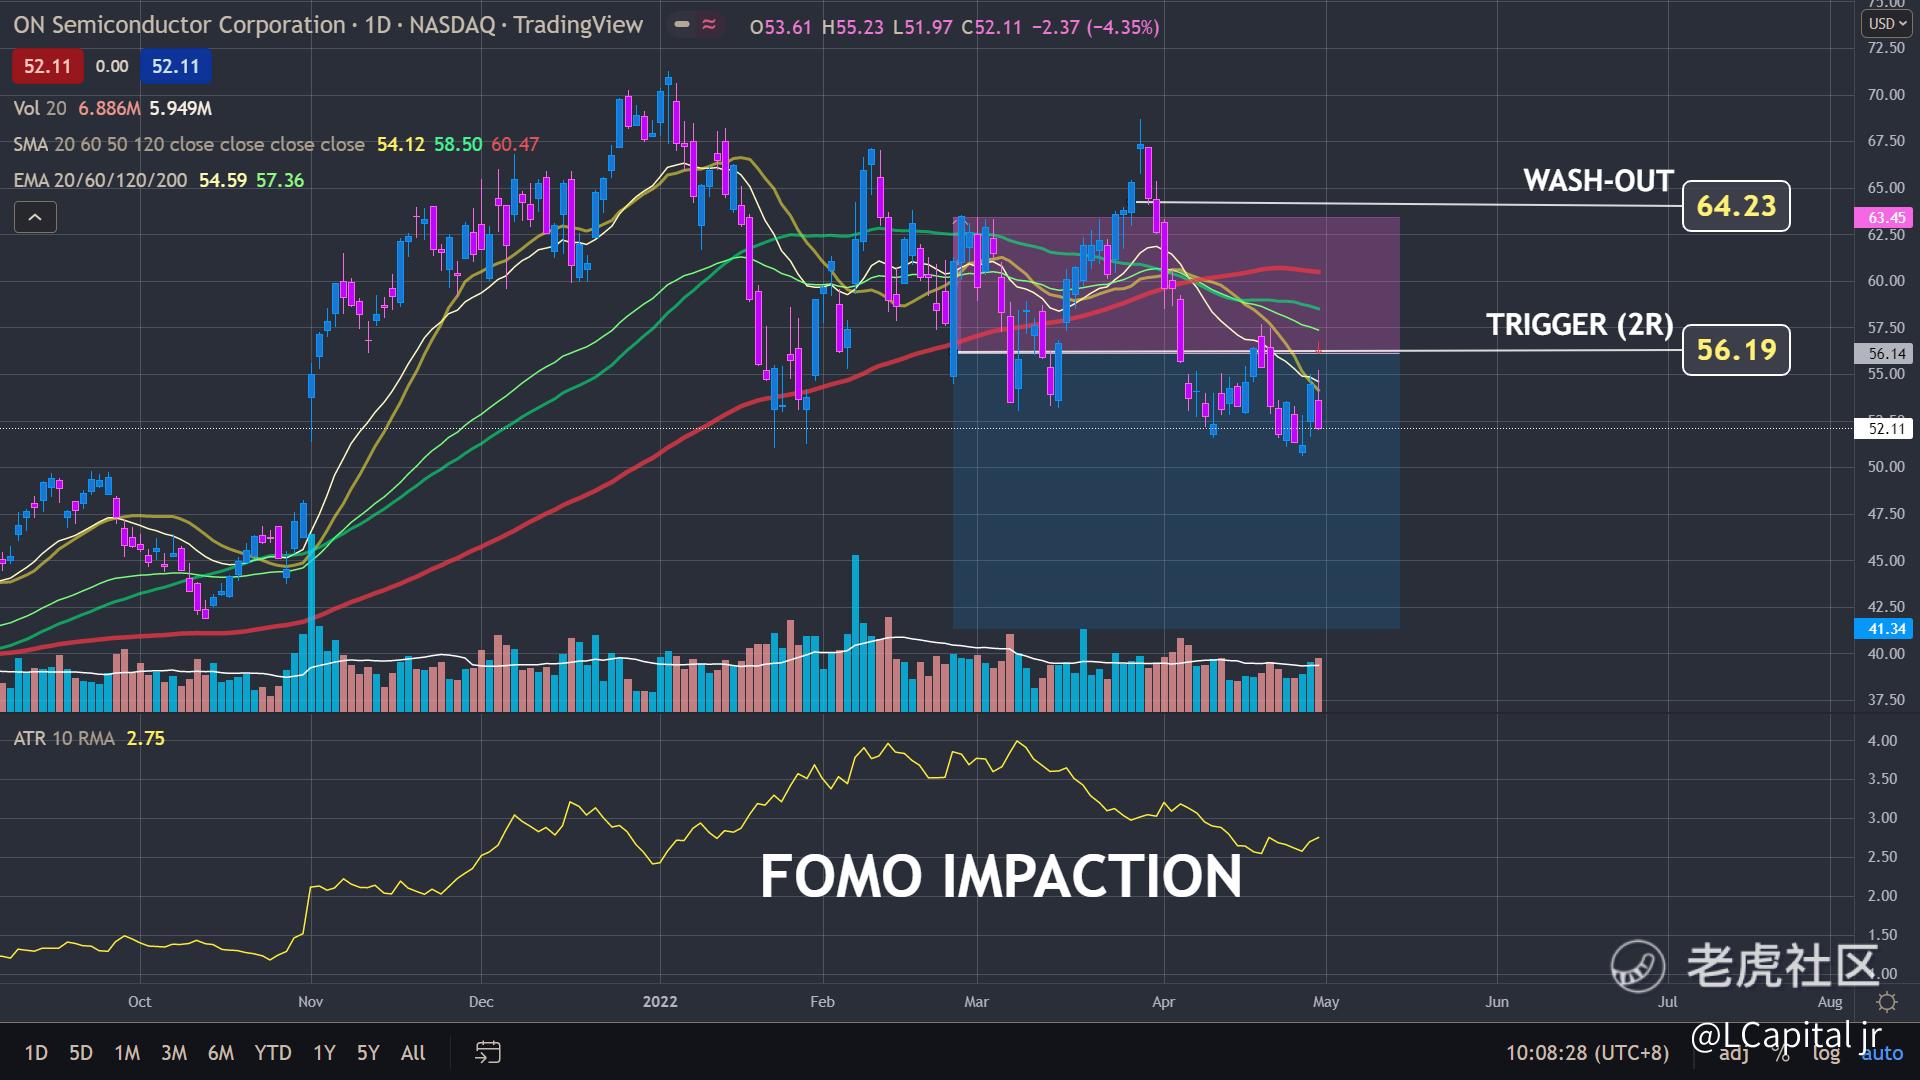Click the red sell price 52.11 button

click(x=47, y=66)
